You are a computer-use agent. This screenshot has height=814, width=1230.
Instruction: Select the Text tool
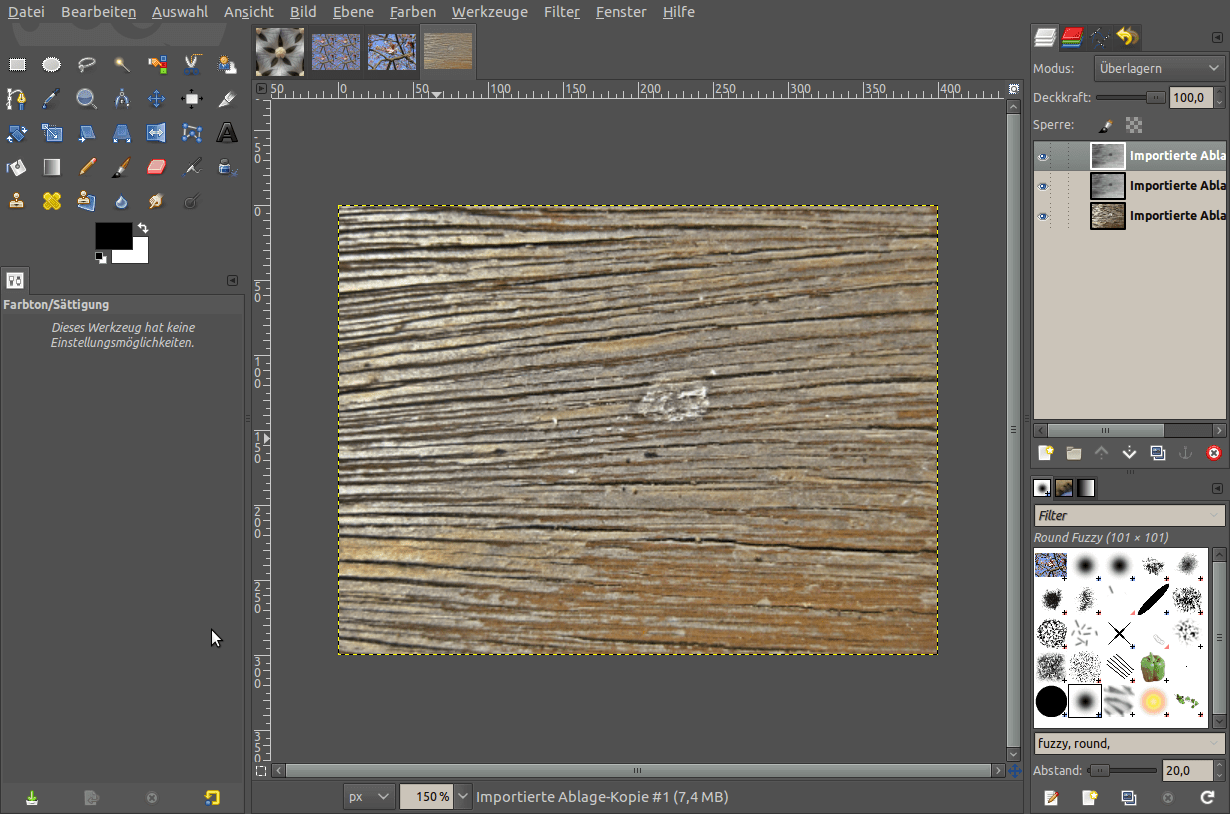[x=226, y=132]
